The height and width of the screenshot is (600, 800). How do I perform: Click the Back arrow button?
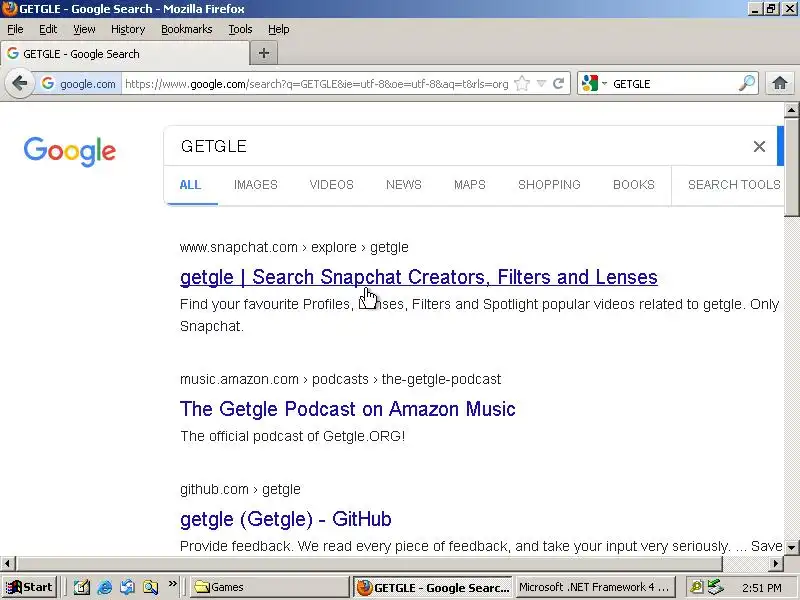[x=19, y=83]
